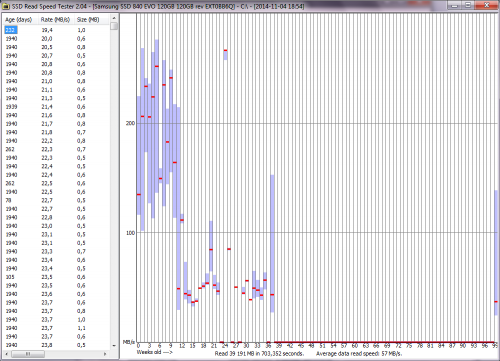Screen dimensions: 500x361
Task: Maximize the SSD Read Speed Tester window
Action: (x=469, y=5)
